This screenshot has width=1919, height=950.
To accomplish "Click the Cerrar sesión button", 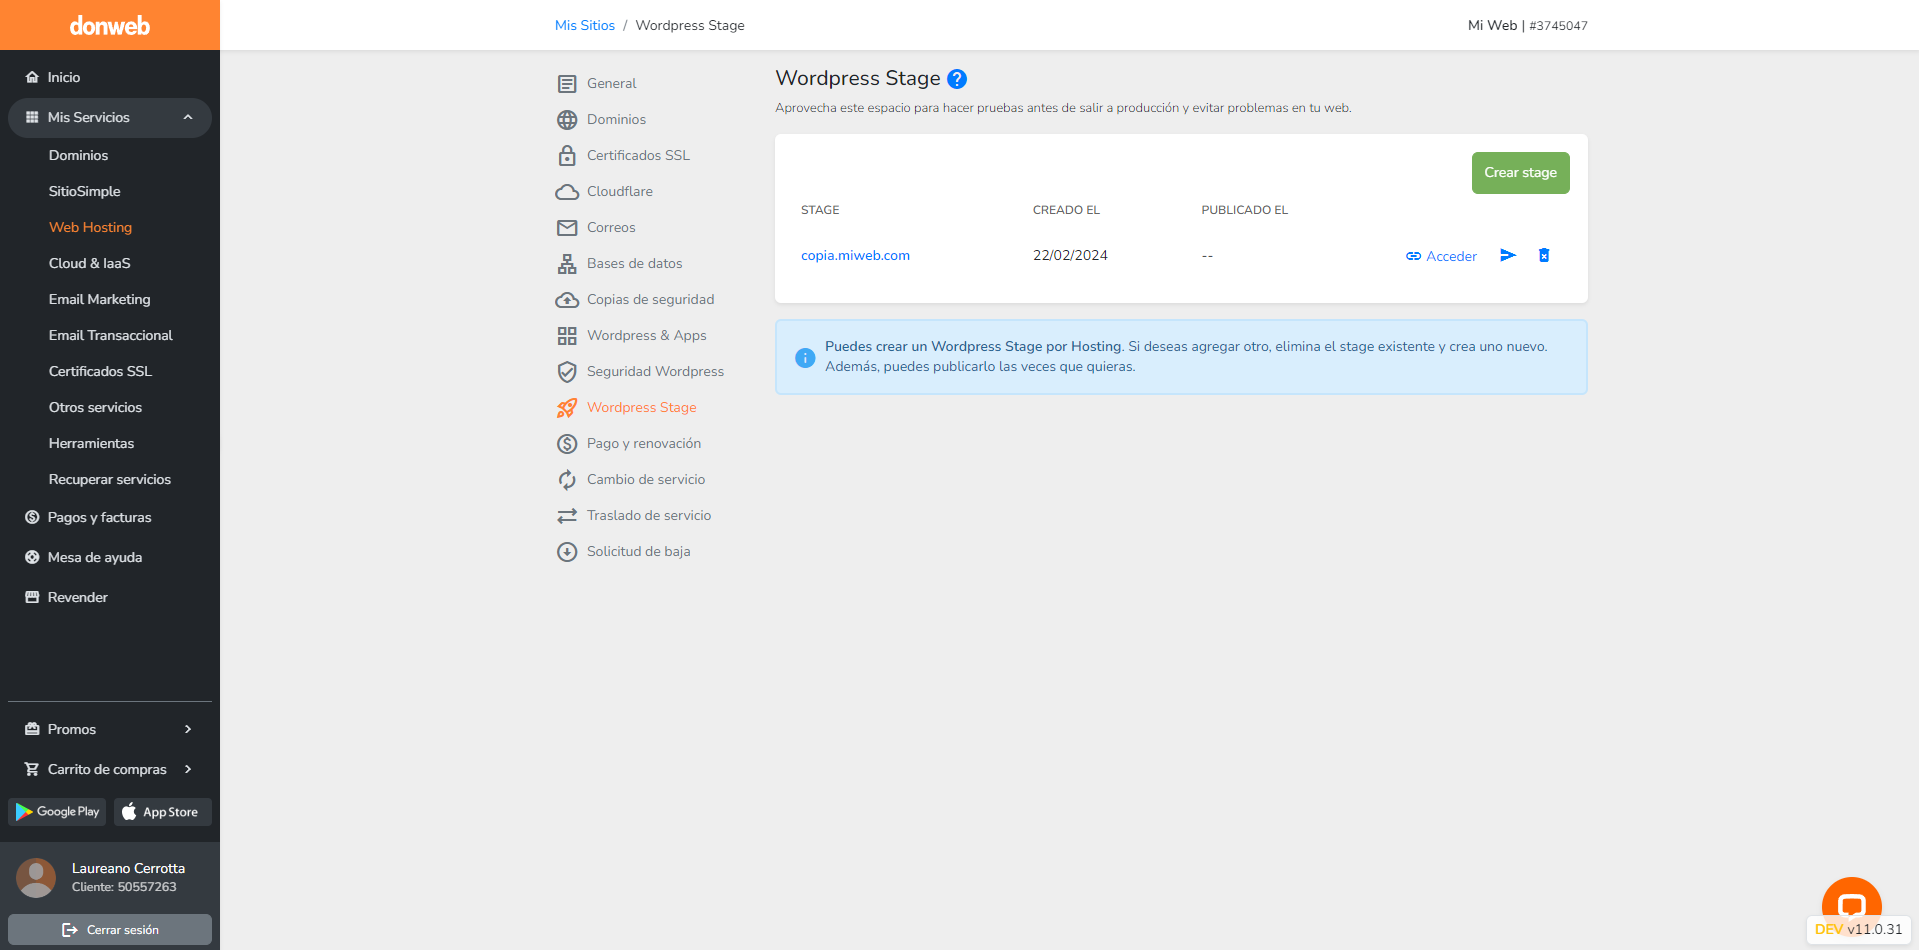I will click(110, 929).
